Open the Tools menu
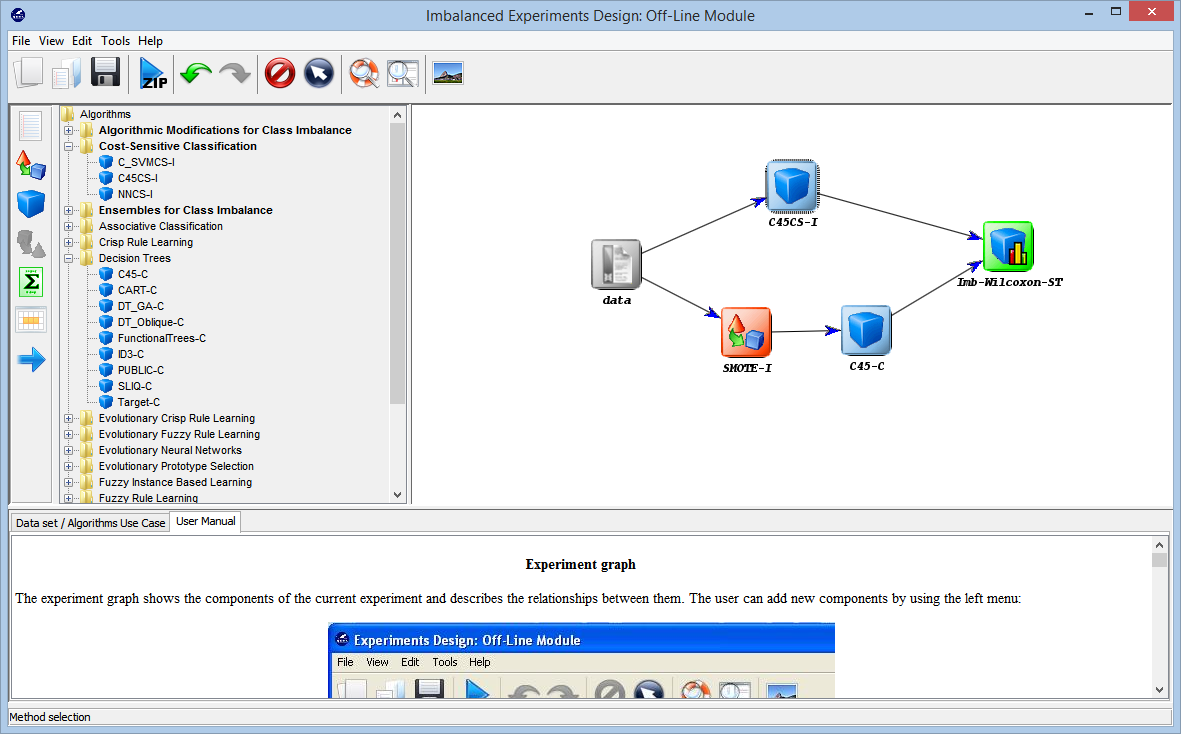Screen dimensions: 1181x734 coord(115,41)
